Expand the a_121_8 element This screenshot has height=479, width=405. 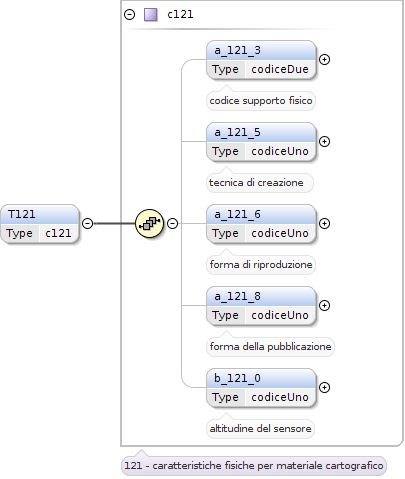[x=324, y=305]
